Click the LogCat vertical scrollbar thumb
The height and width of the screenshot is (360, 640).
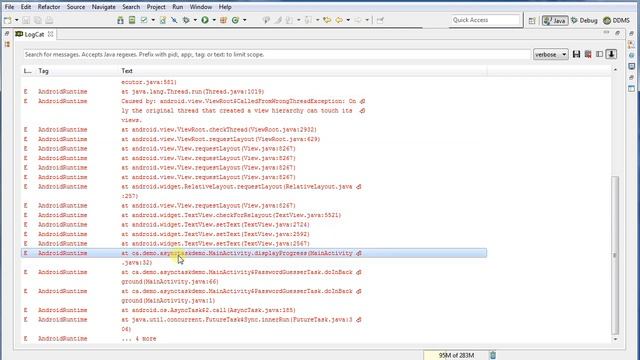[x=615, y=255]
